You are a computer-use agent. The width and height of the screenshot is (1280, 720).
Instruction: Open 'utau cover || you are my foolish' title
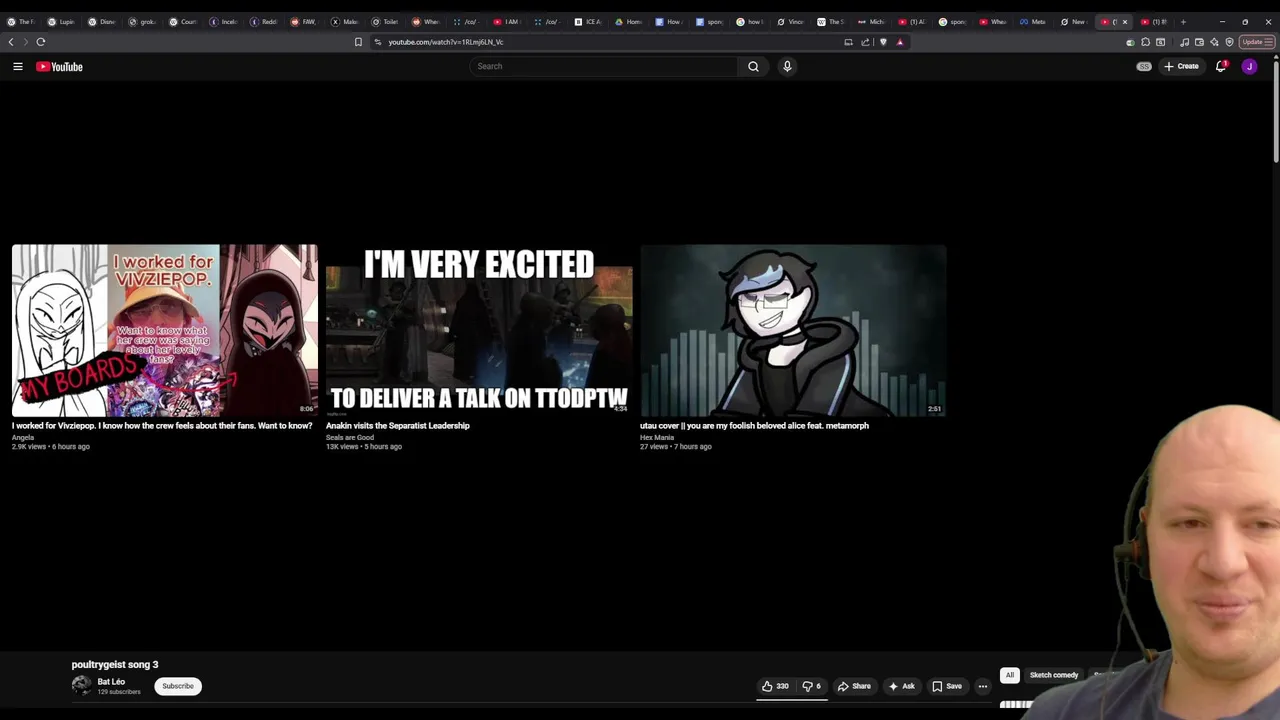pyautogui.click(x=754, y=426)
